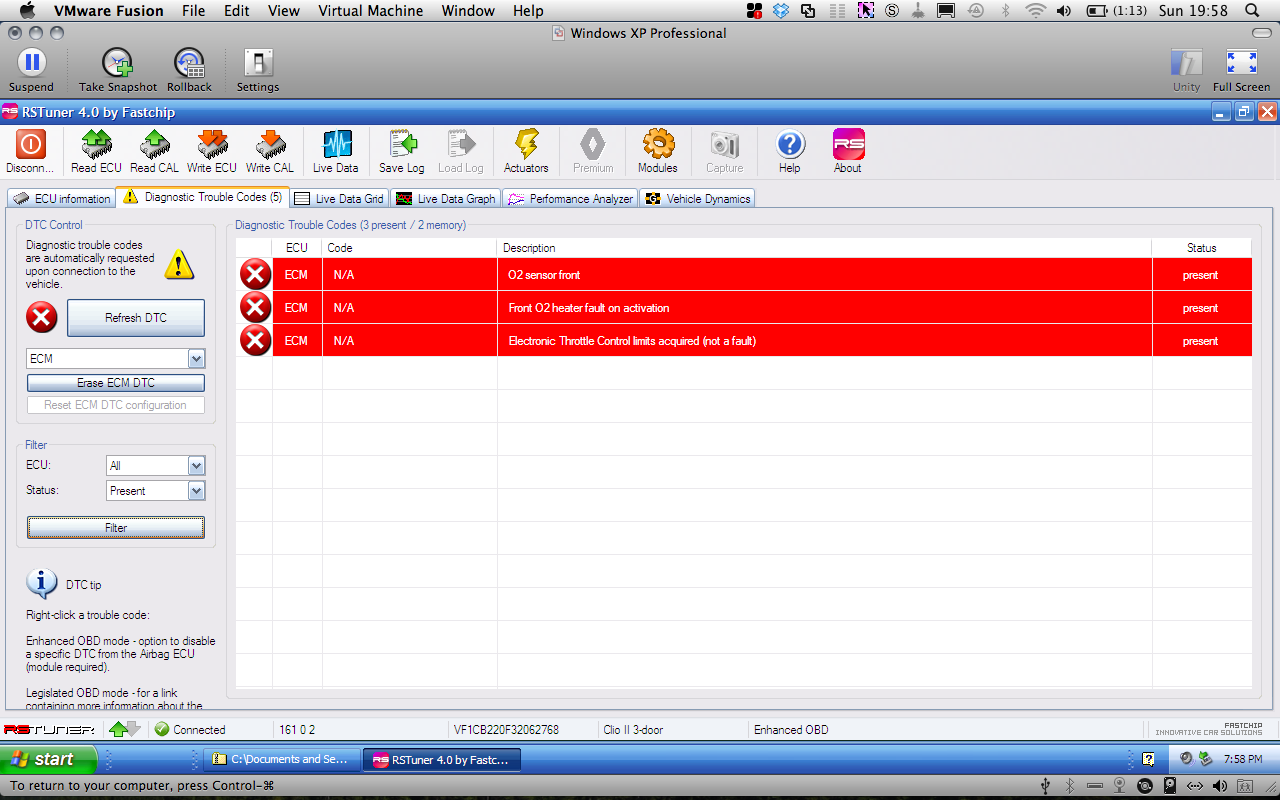Click the VMware Rollback icon
The height and width of the screenshot is (800, 1280).
(x=189, y=62)
